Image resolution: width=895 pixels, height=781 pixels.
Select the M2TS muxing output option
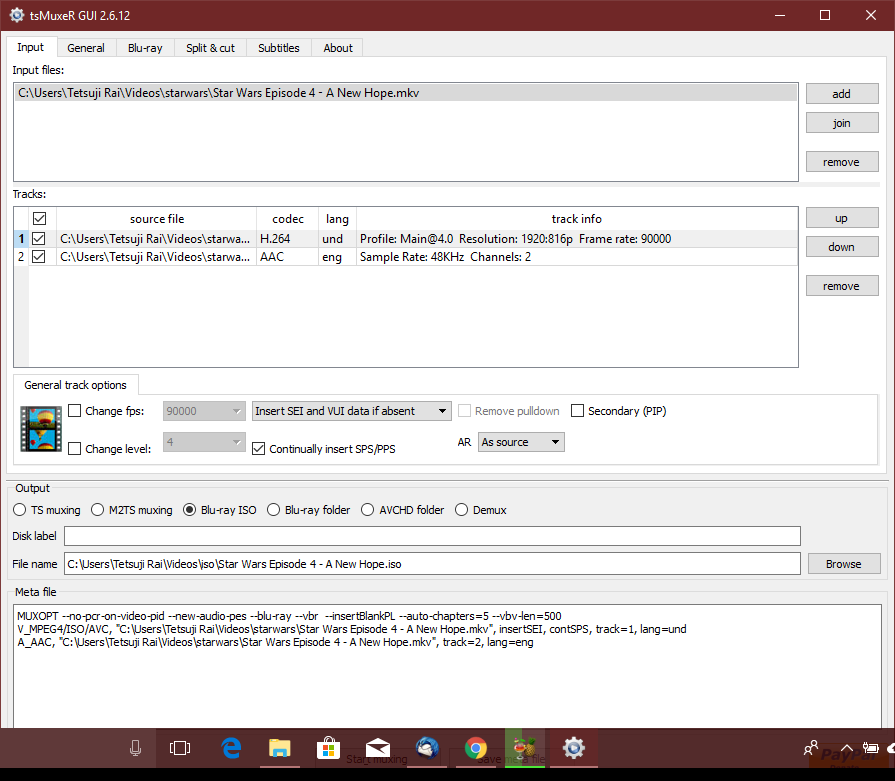point(97,510)
